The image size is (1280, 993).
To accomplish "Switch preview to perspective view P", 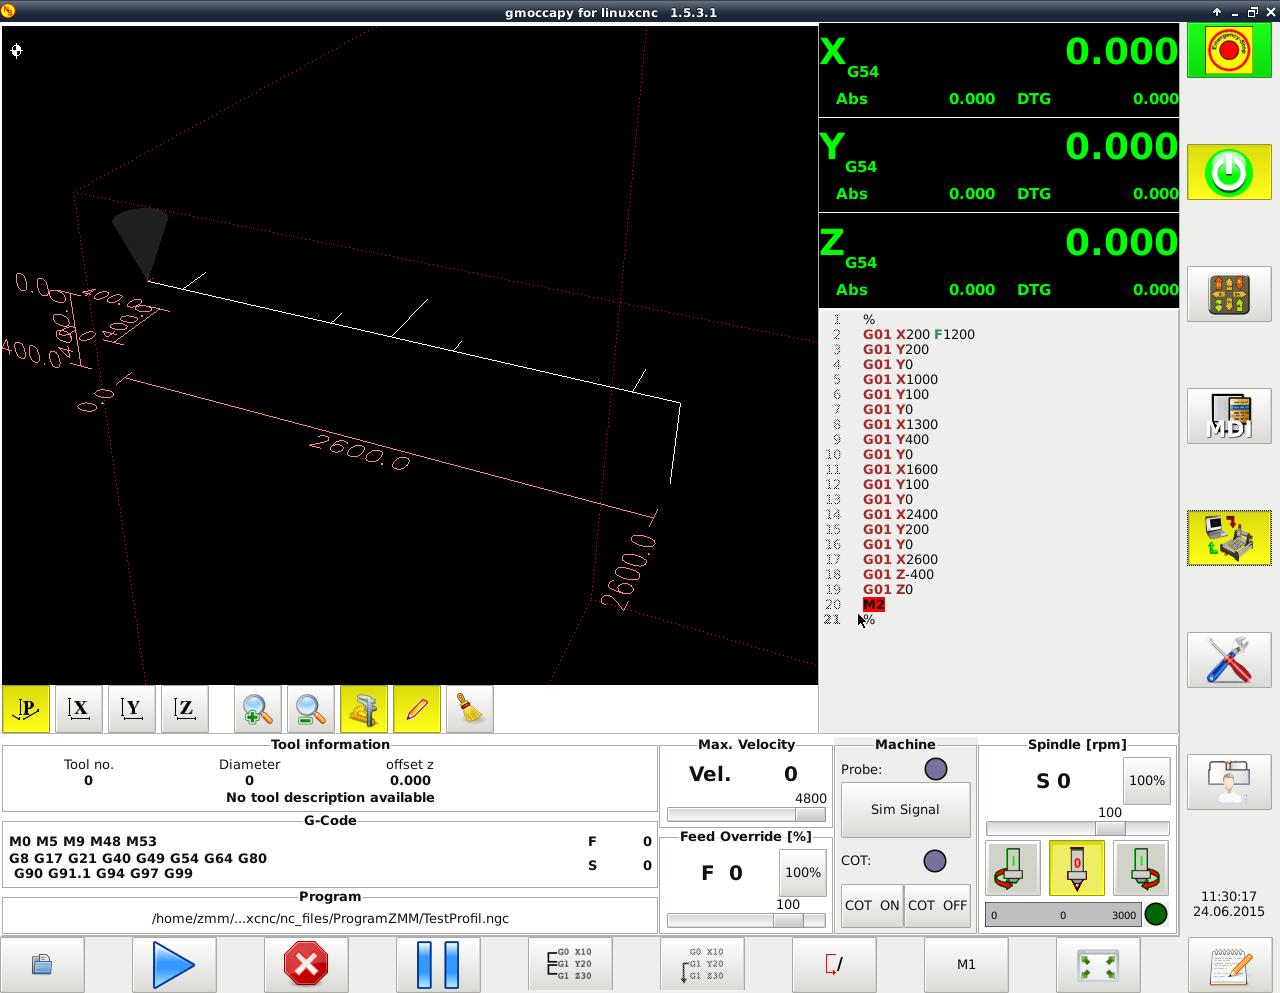I will coord(26,709).
